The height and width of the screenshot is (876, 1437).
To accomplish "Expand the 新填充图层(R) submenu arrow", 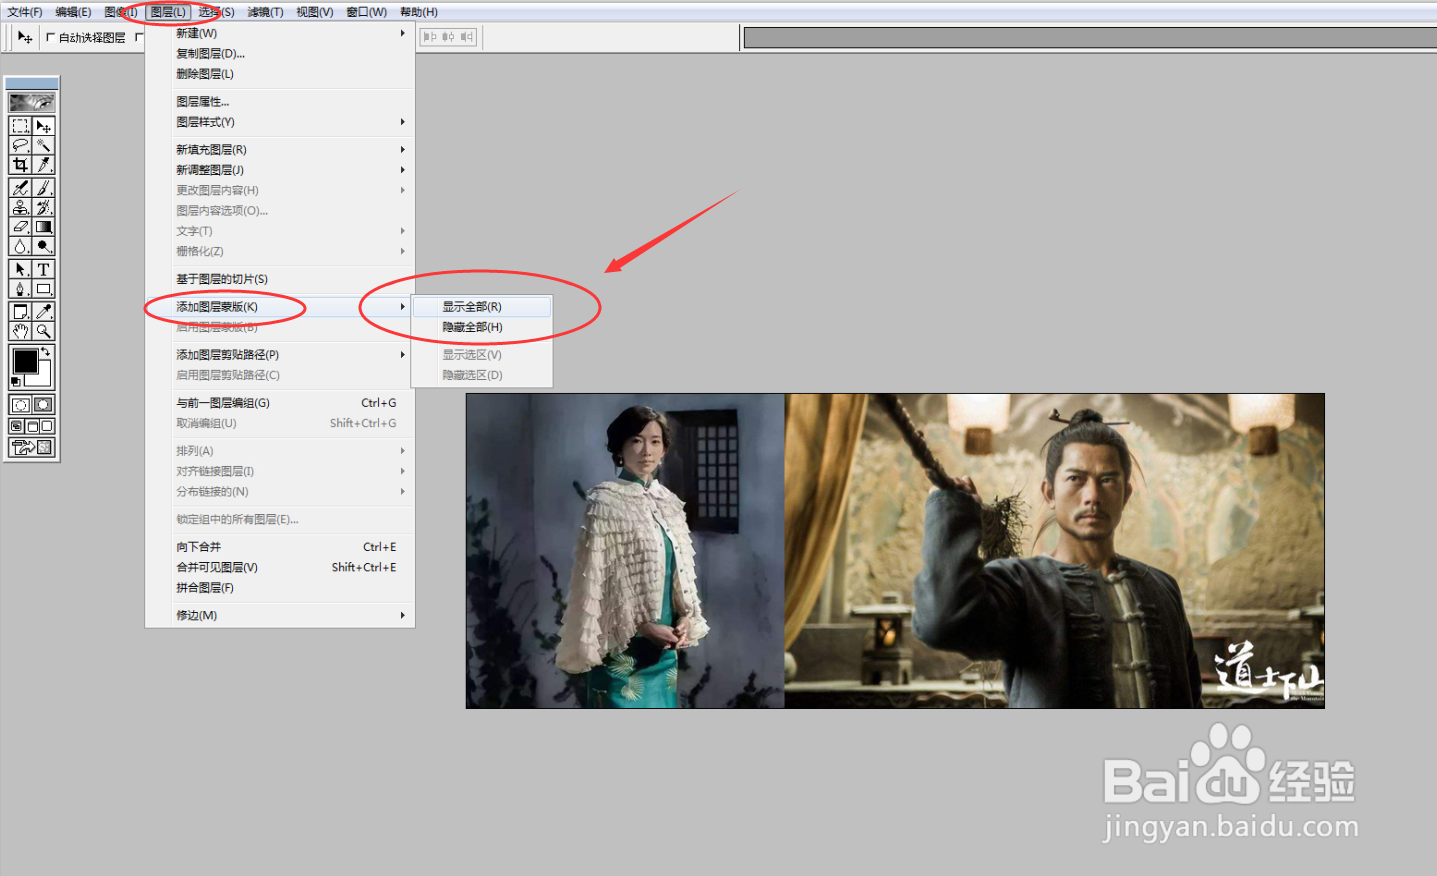I will [402, 149].
